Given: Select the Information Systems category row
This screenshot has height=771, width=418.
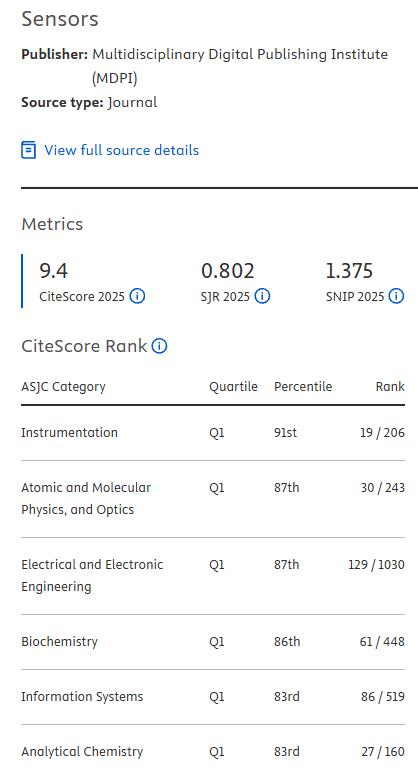Looking at the screenshot, I should (x=213, y=697).
